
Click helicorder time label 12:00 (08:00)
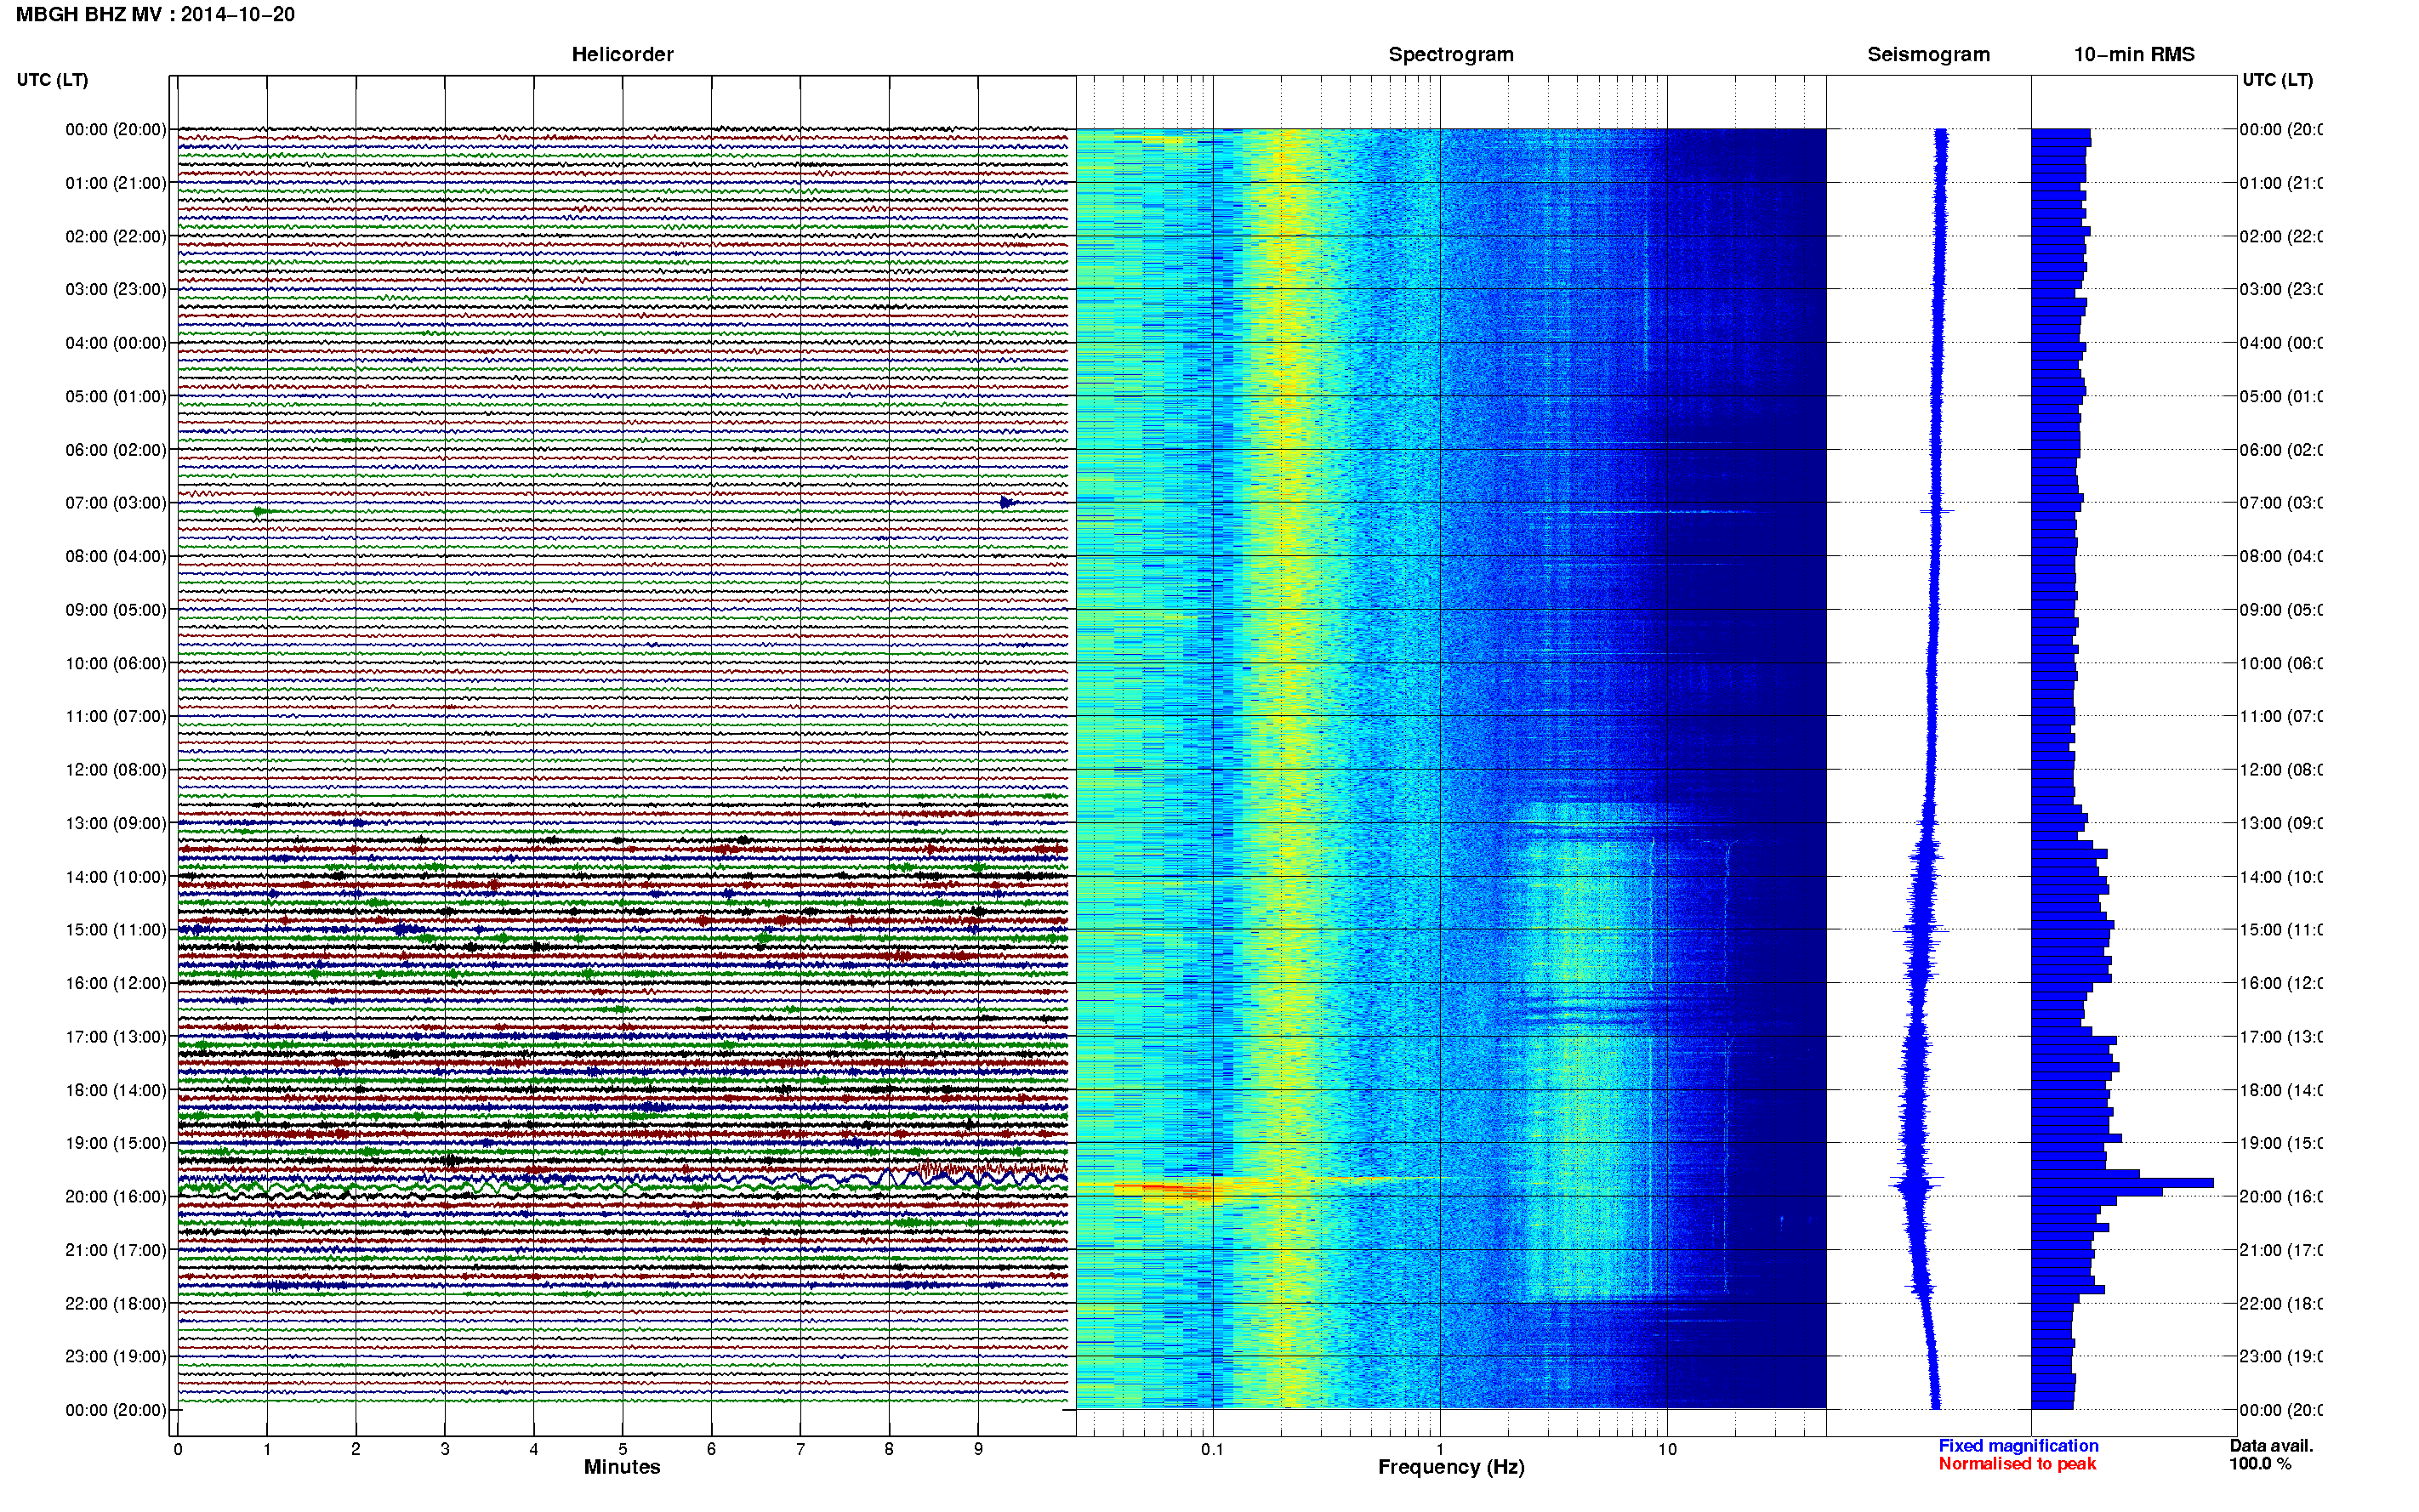pyautogui.click(x=116, y=770)
